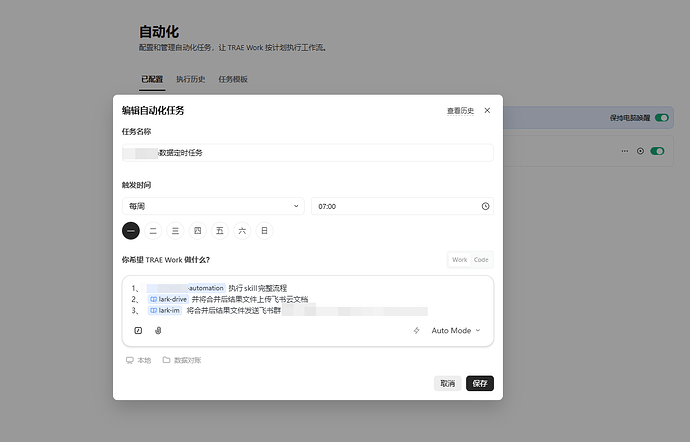Close the edit automation task dialog

point(487,110)
